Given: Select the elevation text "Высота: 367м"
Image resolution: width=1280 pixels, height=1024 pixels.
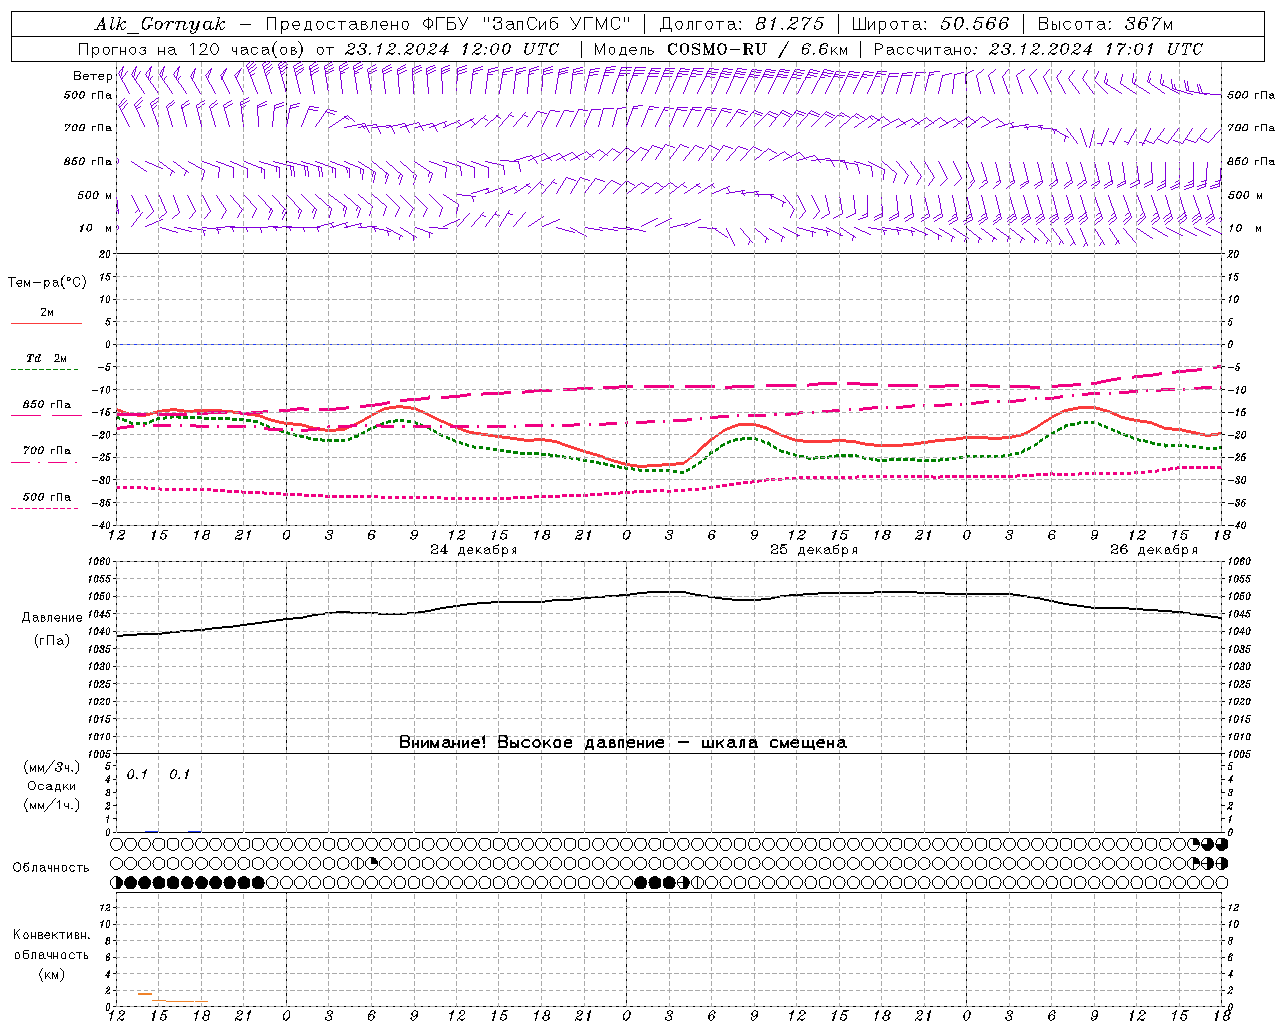Looking at the screenshot, I should 1105,24.
